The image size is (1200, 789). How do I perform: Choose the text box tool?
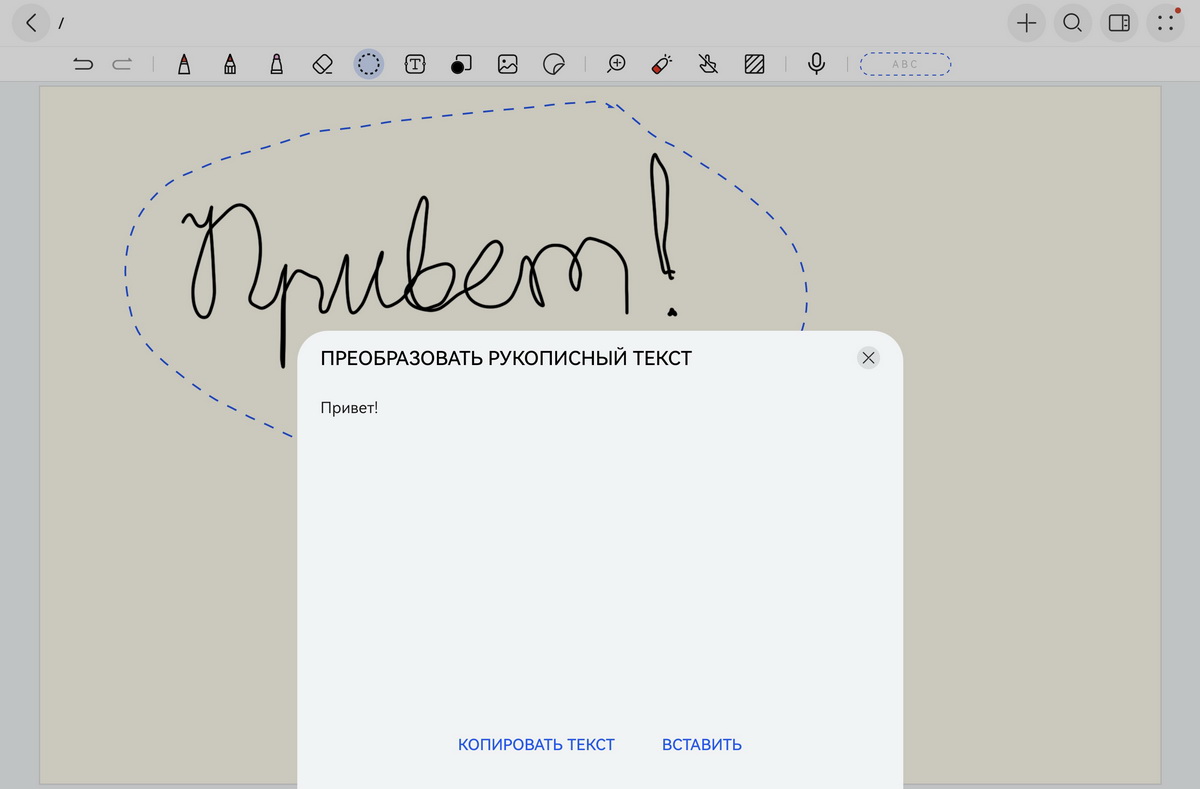tap(415, 65)
